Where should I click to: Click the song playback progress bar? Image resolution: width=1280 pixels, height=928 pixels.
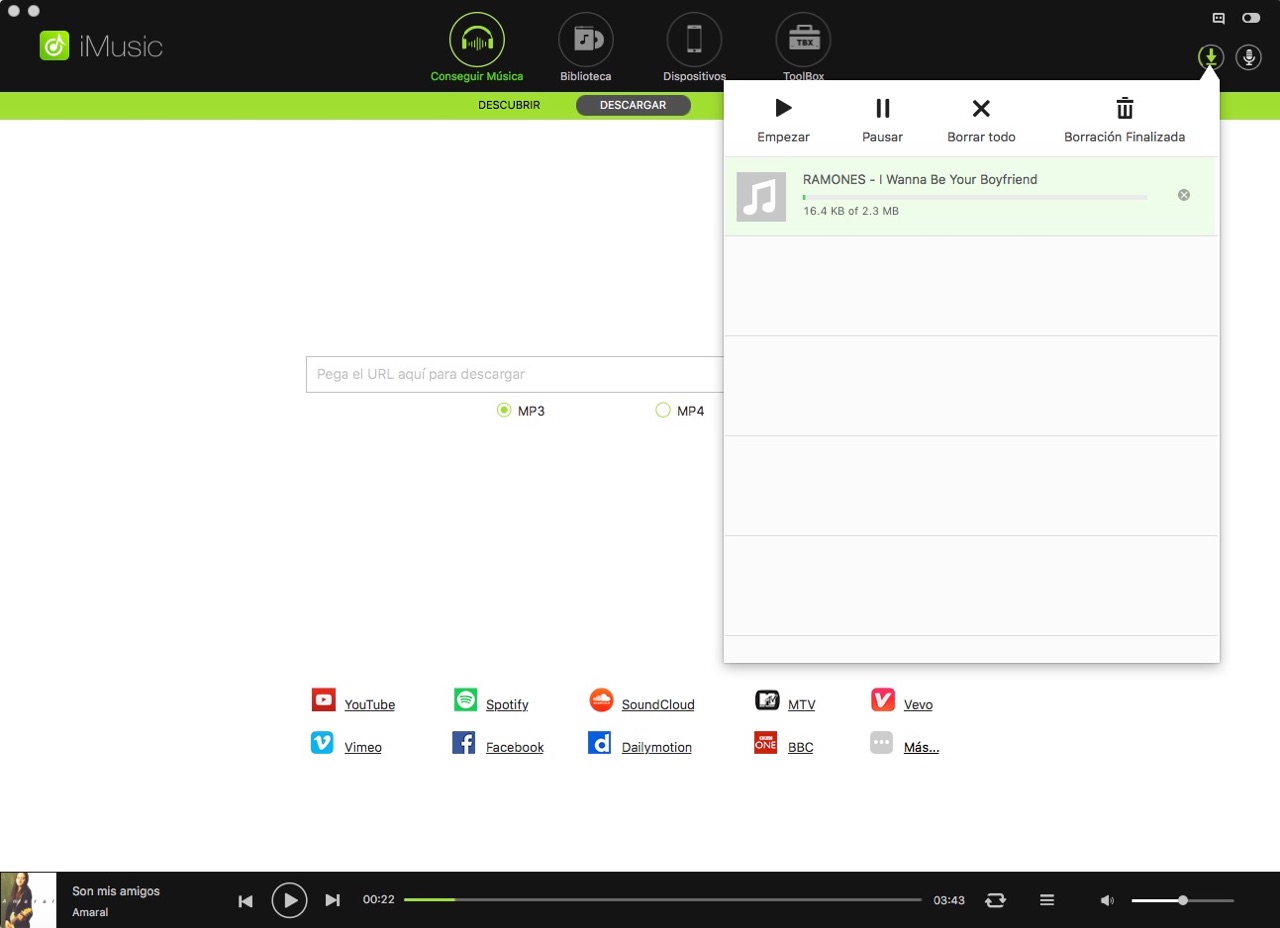(x=663, y=900)
